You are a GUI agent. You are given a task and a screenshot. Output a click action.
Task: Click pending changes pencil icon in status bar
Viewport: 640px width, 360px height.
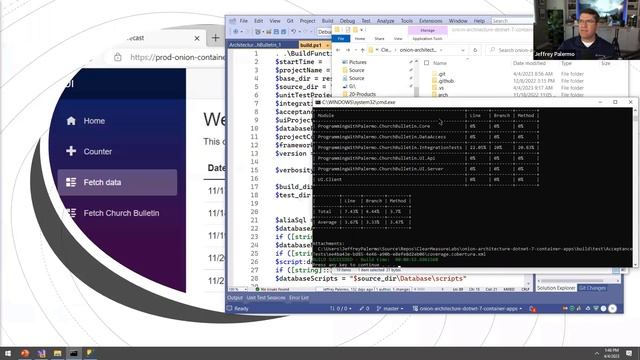364,309
